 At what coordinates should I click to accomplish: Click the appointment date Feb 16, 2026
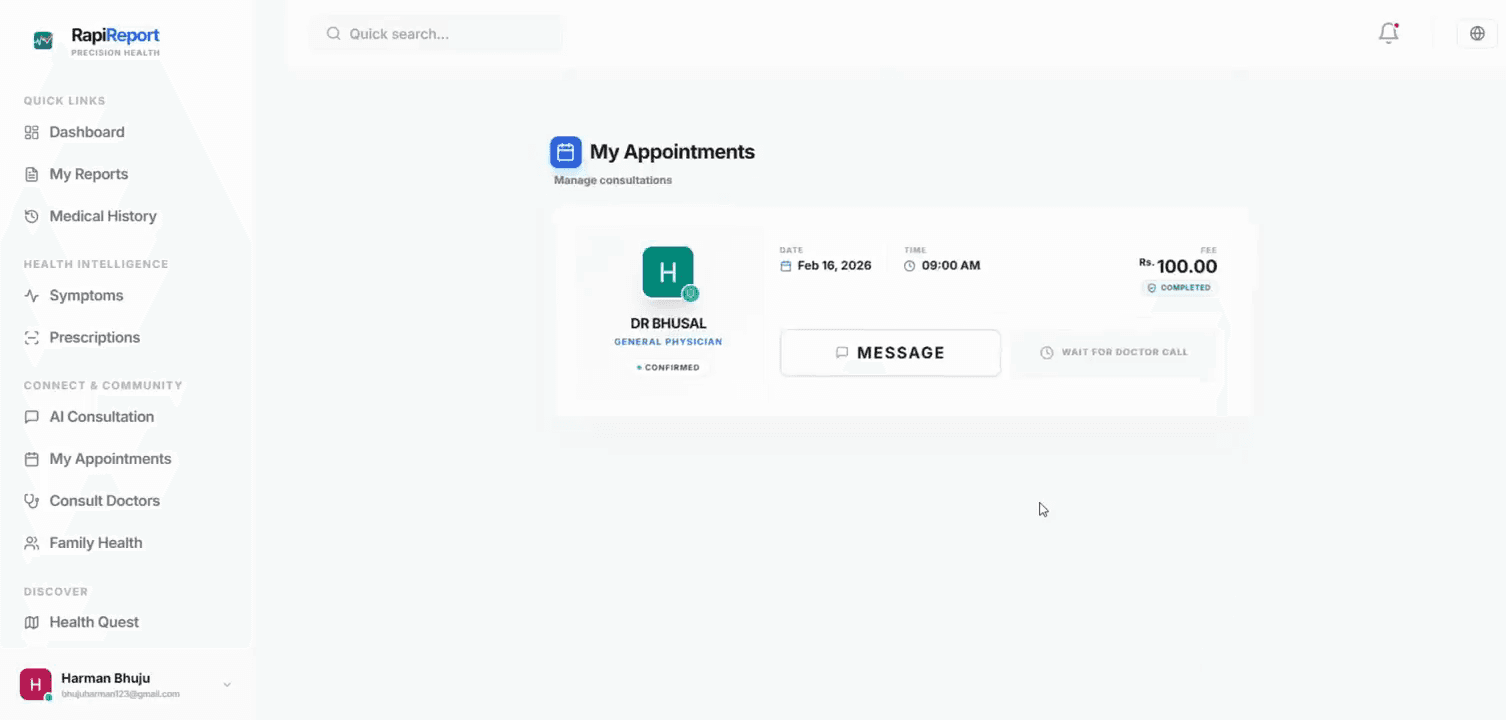point(834,266)
